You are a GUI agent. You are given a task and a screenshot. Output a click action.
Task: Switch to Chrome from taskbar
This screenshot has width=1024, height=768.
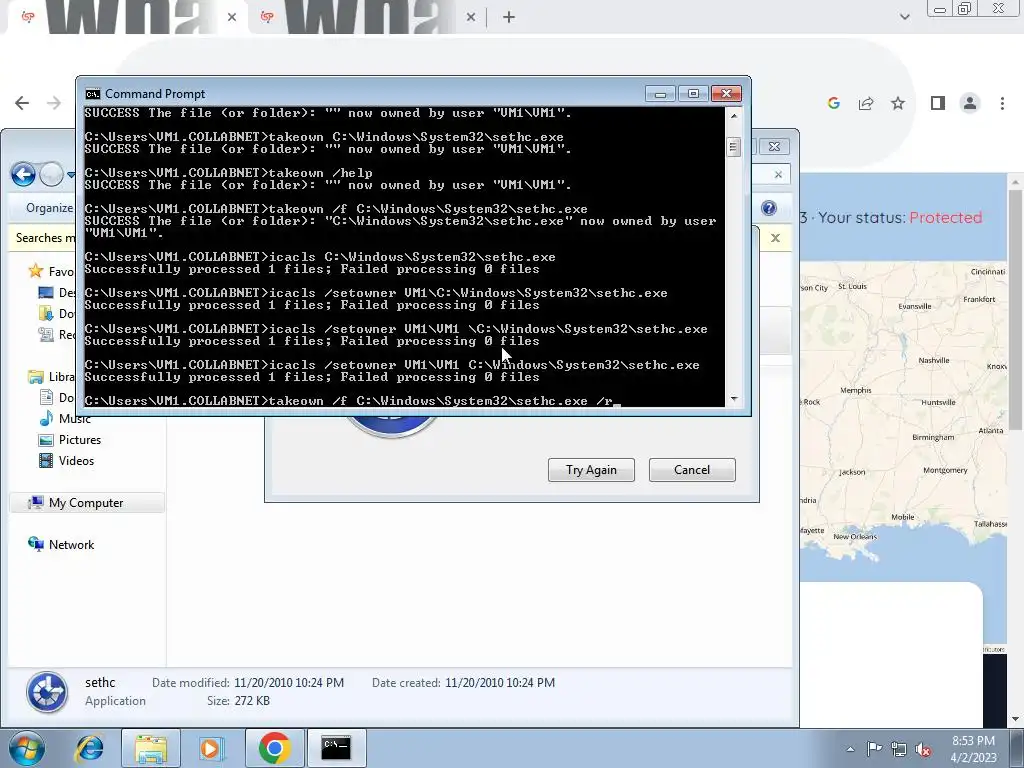pos(274,748)
